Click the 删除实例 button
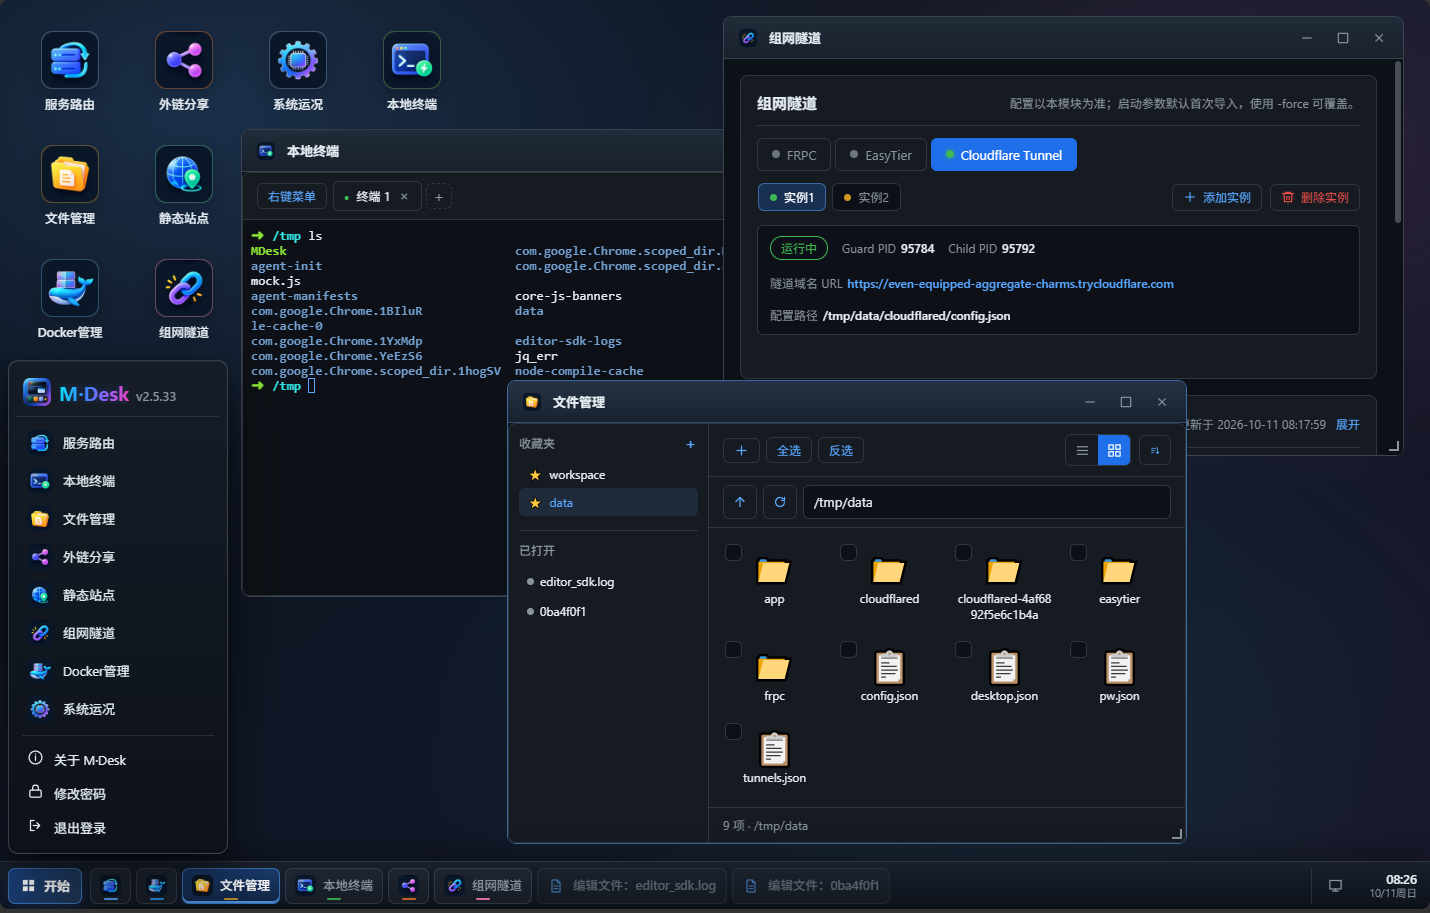 [x=1315, y=198]
